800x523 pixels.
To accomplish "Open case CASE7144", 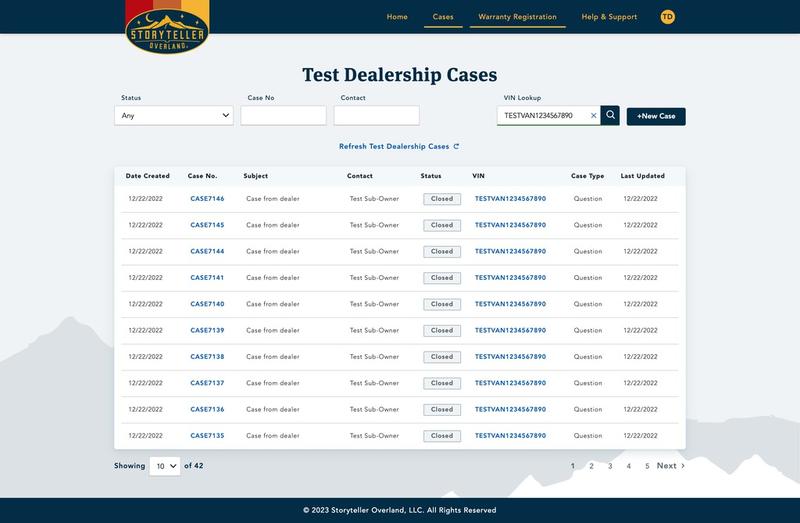I will (x=207, y=252).
